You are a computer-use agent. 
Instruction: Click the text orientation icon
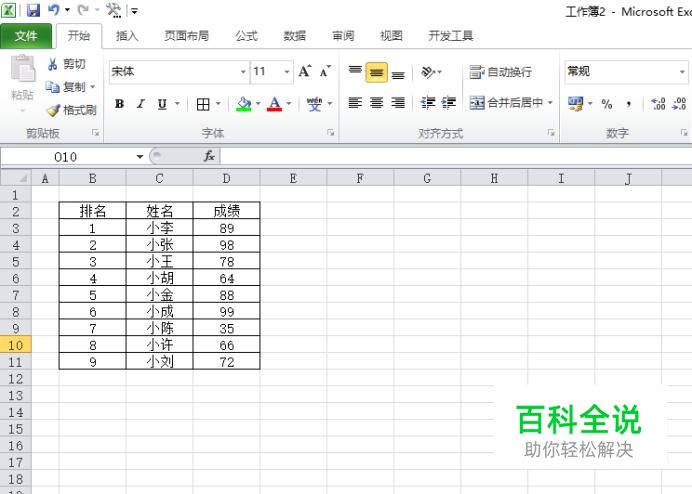[x=428, y=72]
